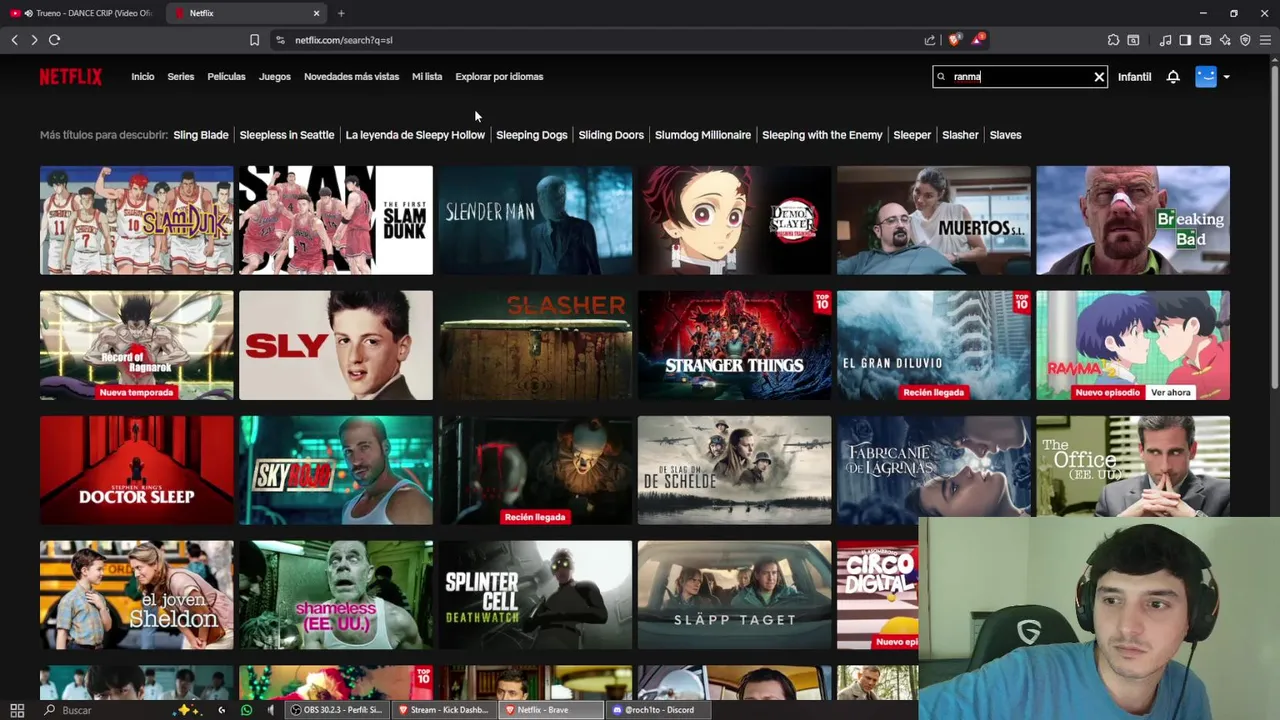Viewport: 1280px width, 720px height.
Task: Reload the Netflix page
Action: pos(54,40)
